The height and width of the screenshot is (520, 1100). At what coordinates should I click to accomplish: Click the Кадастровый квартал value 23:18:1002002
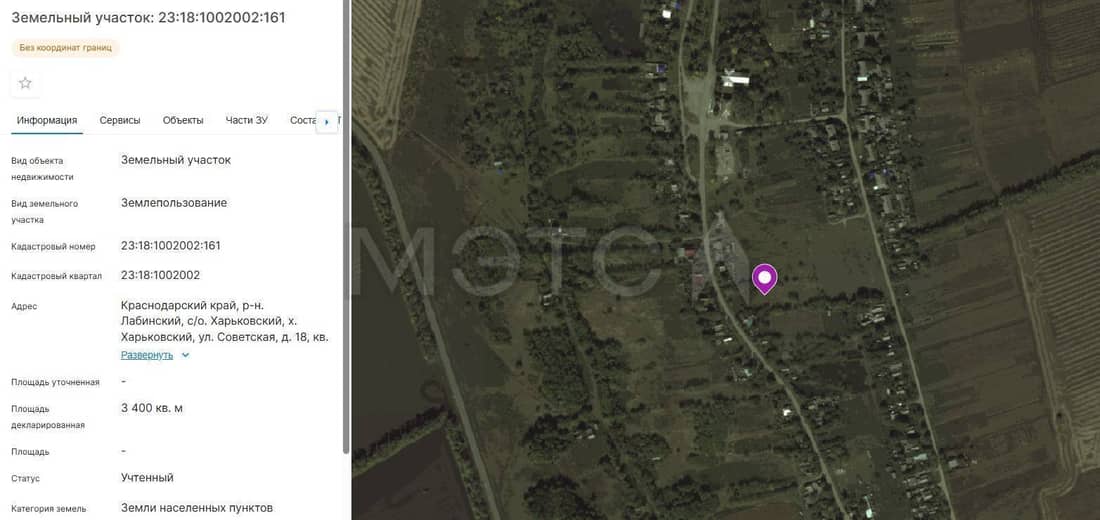(x=160, y=275)
